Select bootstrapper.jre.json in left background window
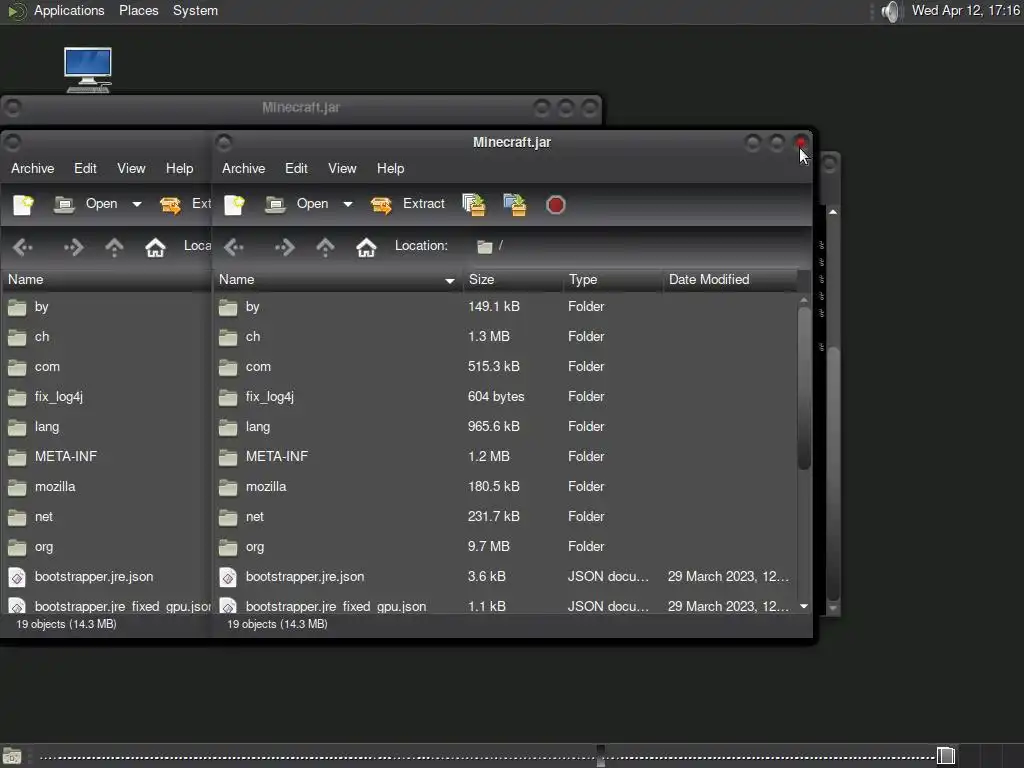This screenshot has width=1024, height=768. pos(107,577)
